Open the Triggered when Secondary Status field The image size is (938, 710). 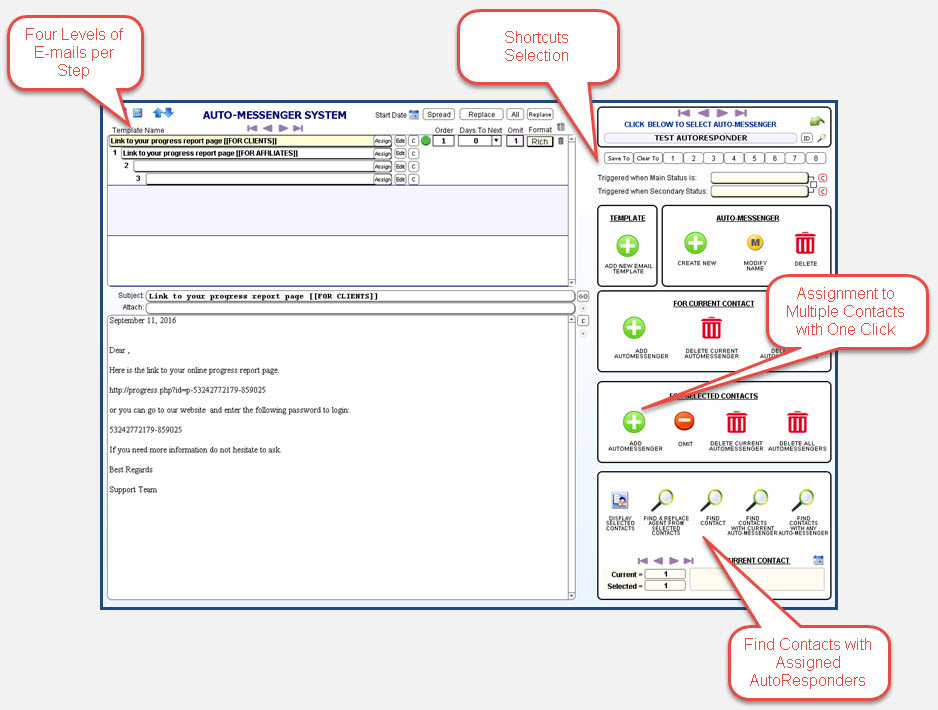(x=759, y=191)
